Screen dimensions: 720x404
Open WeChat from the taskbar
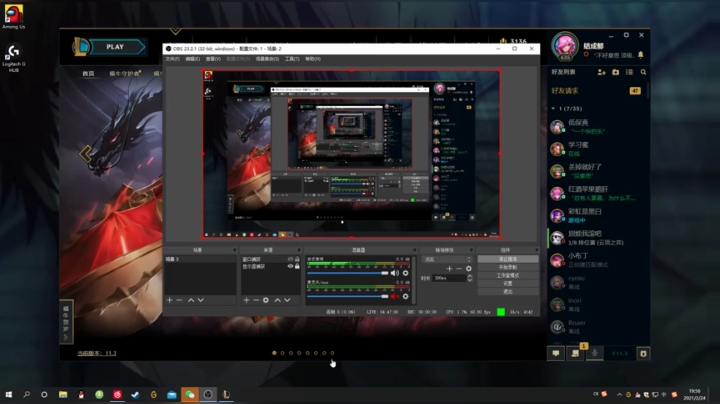click(190, 394)
